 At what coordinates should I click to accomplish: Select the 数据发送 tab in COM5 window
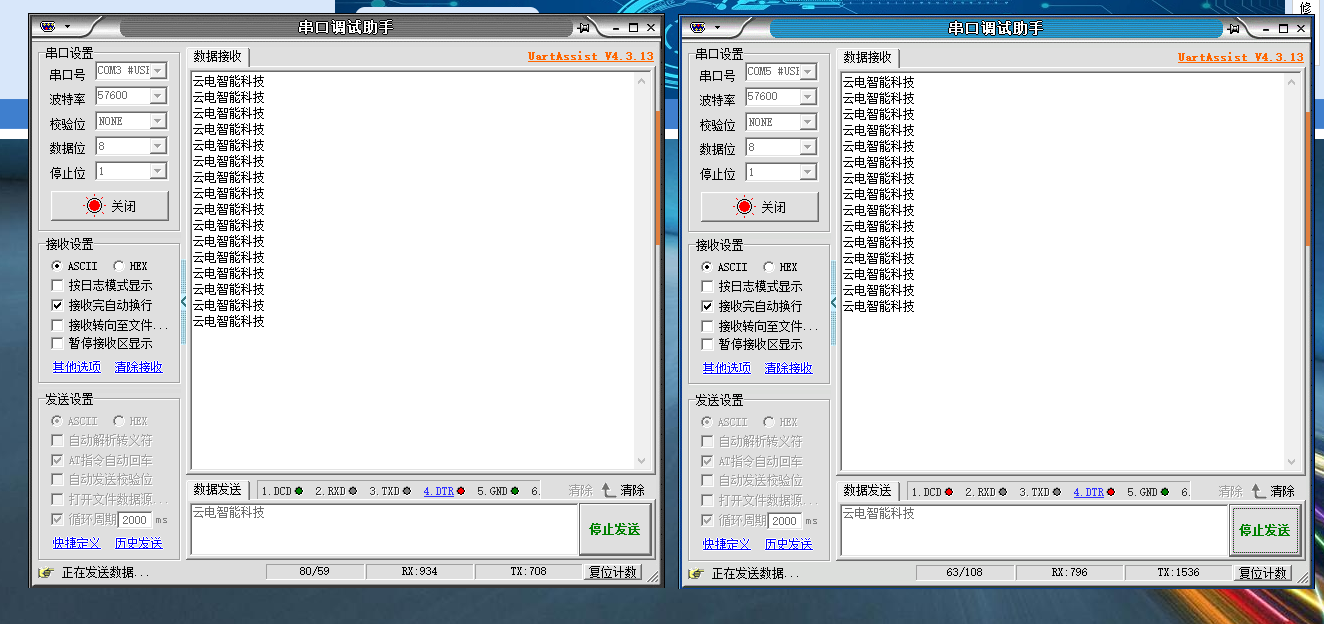[x=867, y=491]
